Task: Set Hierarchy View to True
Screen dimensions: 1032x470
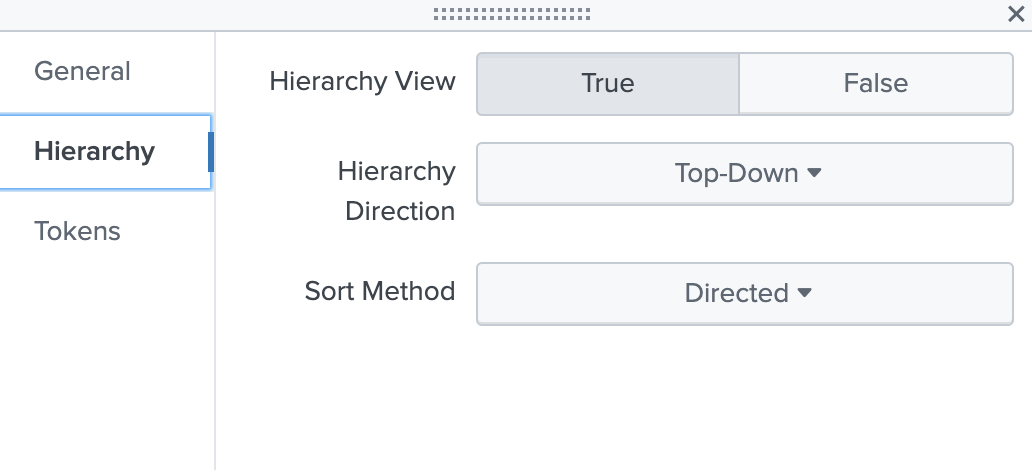Action: (608, 83)
